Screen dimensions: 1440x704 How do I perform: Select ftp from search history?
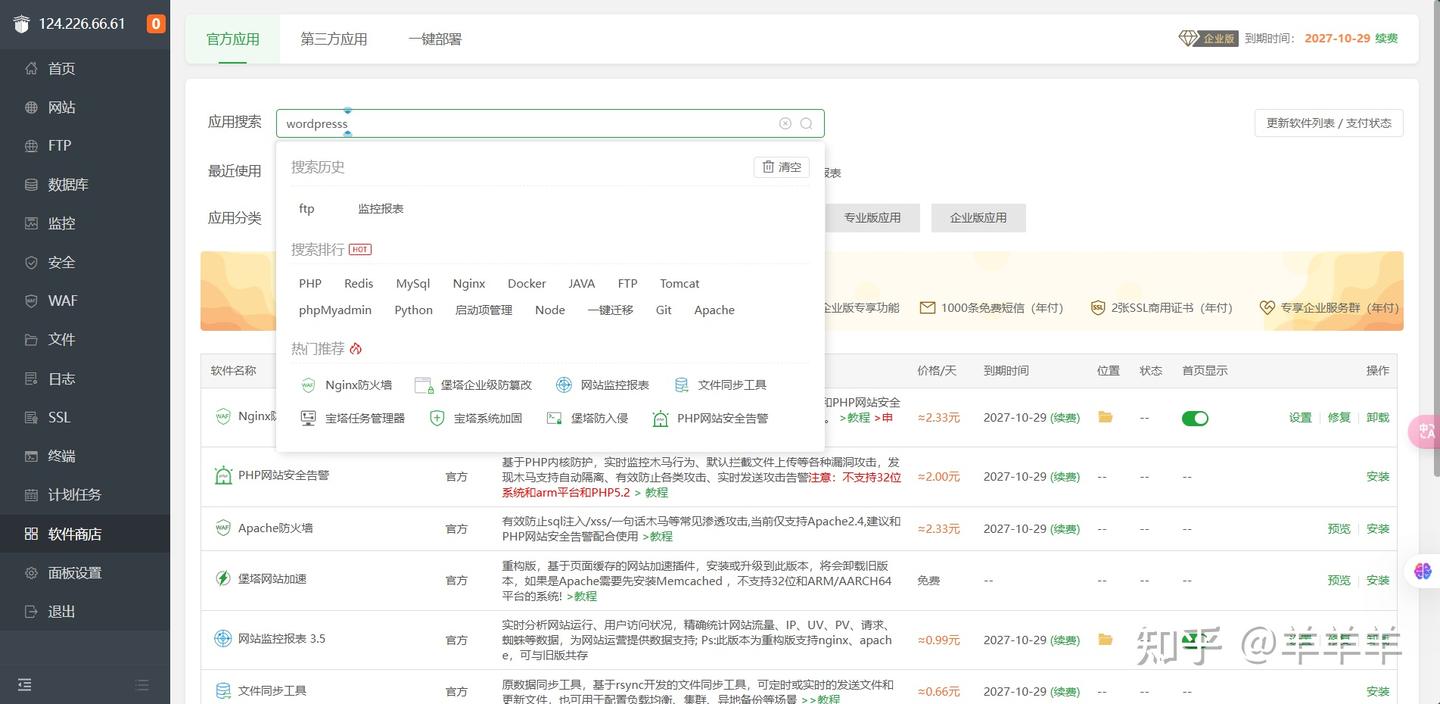click(307, 209)
